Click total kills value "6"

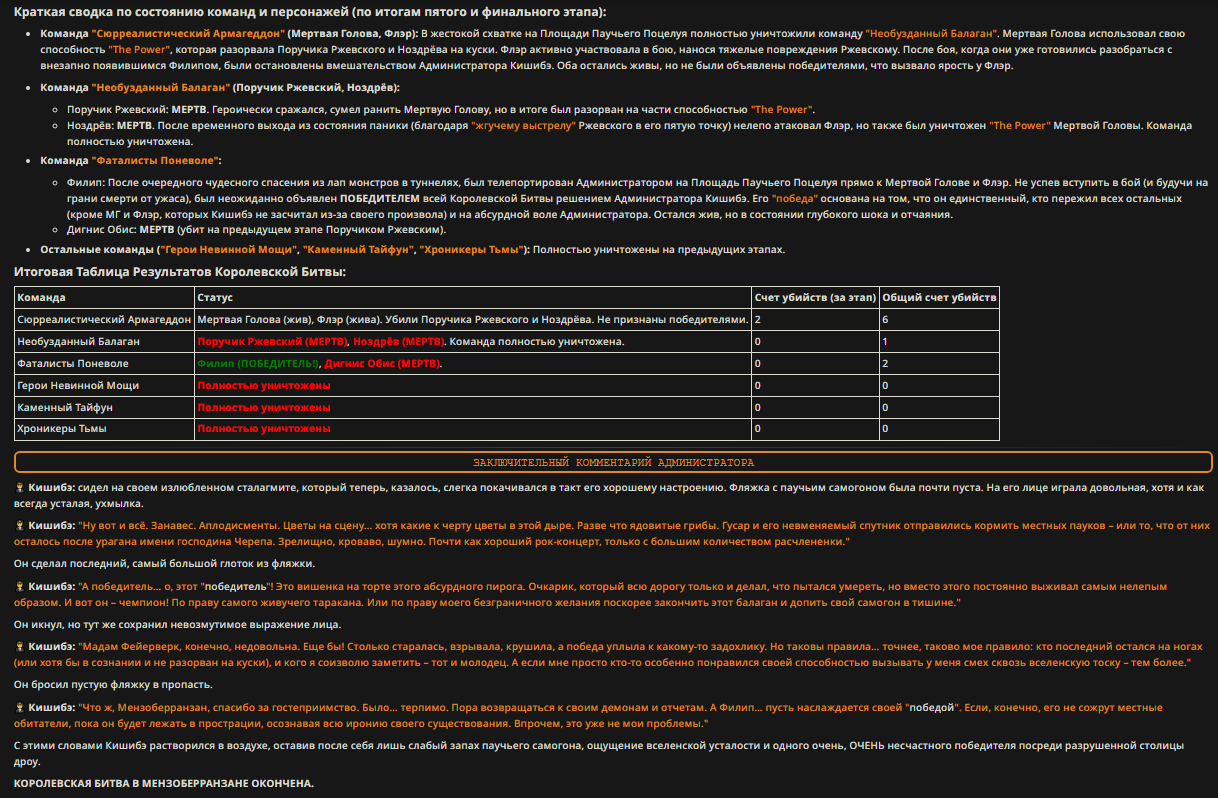tap(885, 319)
